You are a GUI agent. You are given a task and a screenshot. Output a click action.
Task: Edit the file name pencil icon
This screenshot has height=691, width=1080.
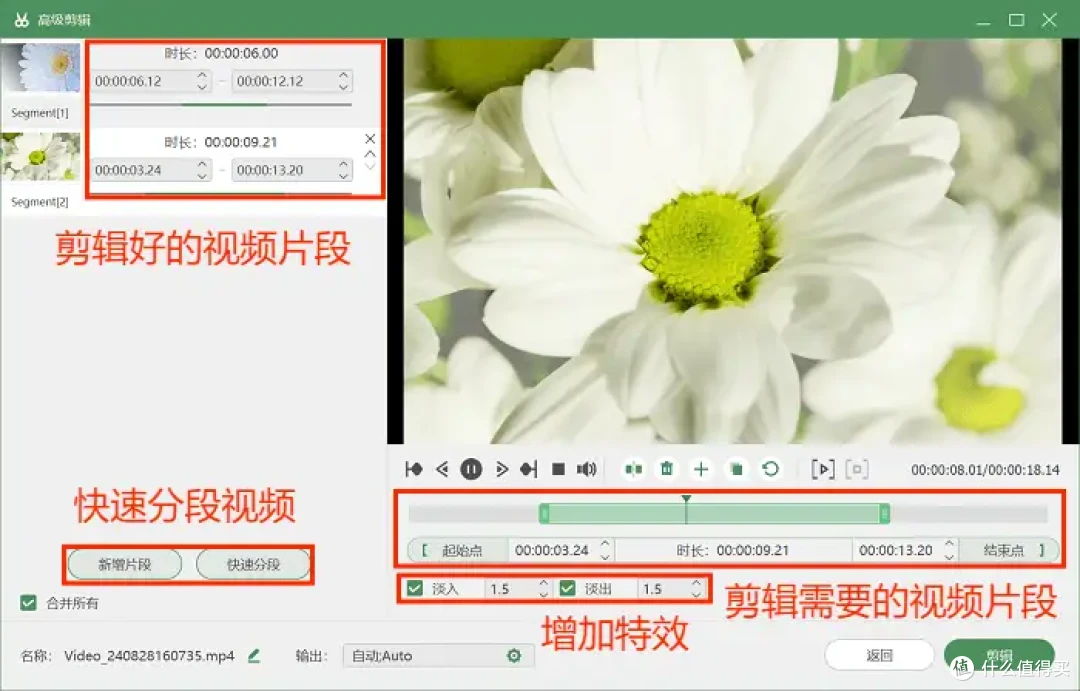coord(254,656)
